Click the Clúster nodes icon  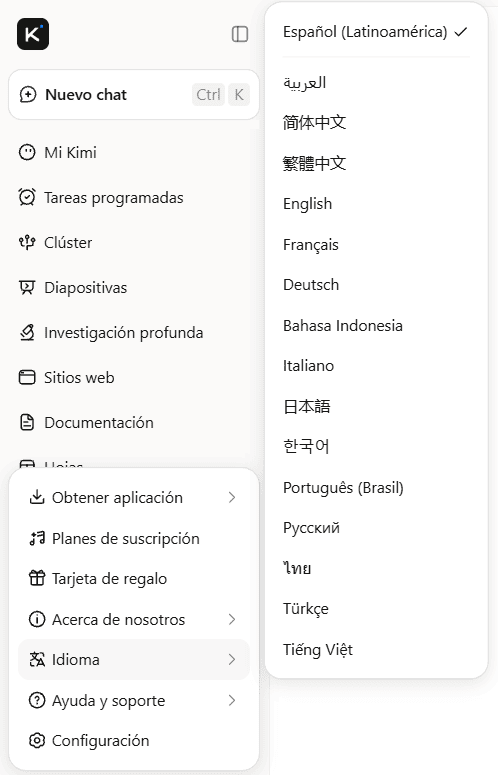(27, 242)
